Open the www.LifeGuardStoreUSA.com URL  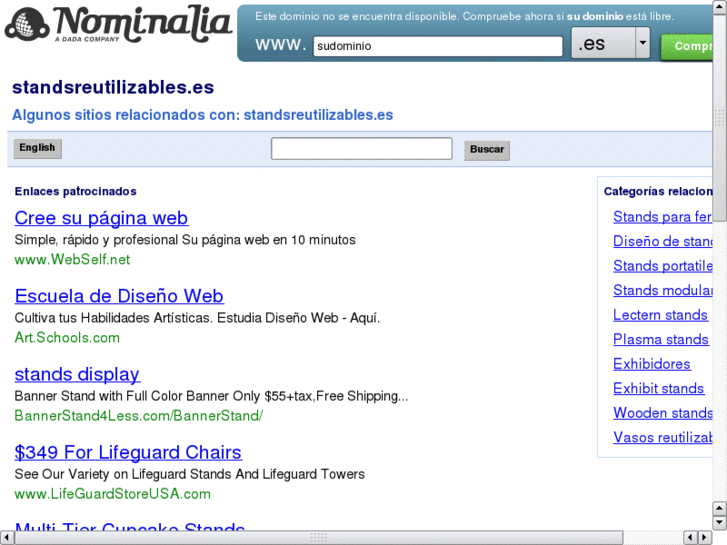coord(113,494)
